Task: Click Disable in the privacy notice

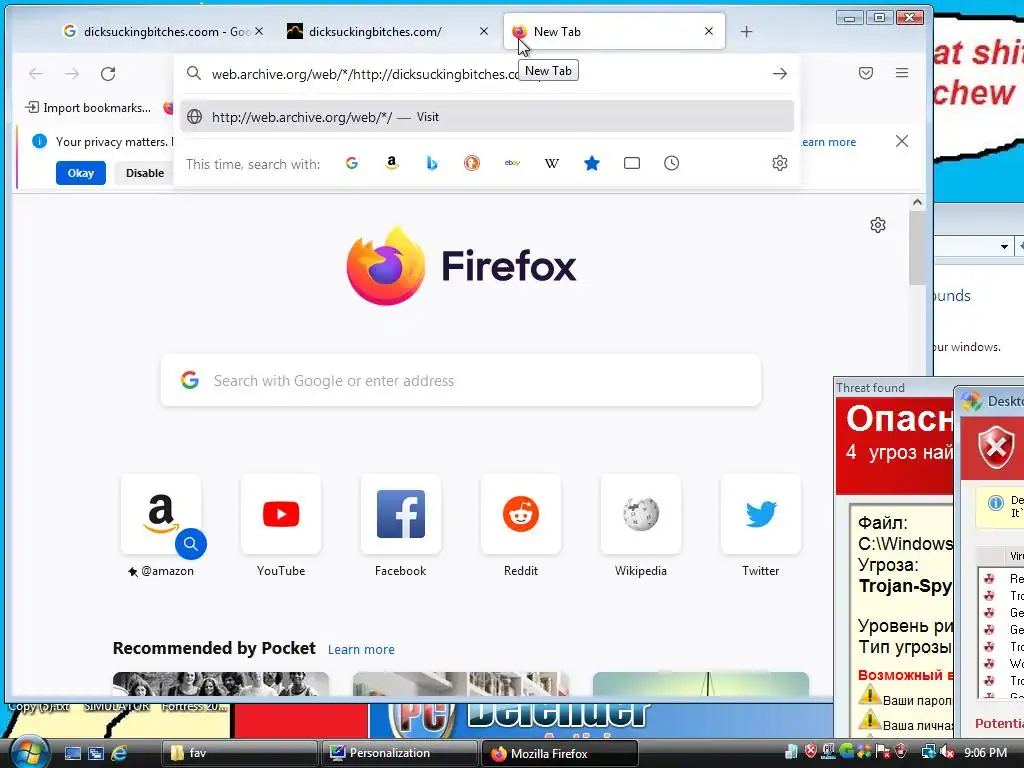Action: point(144,173)
